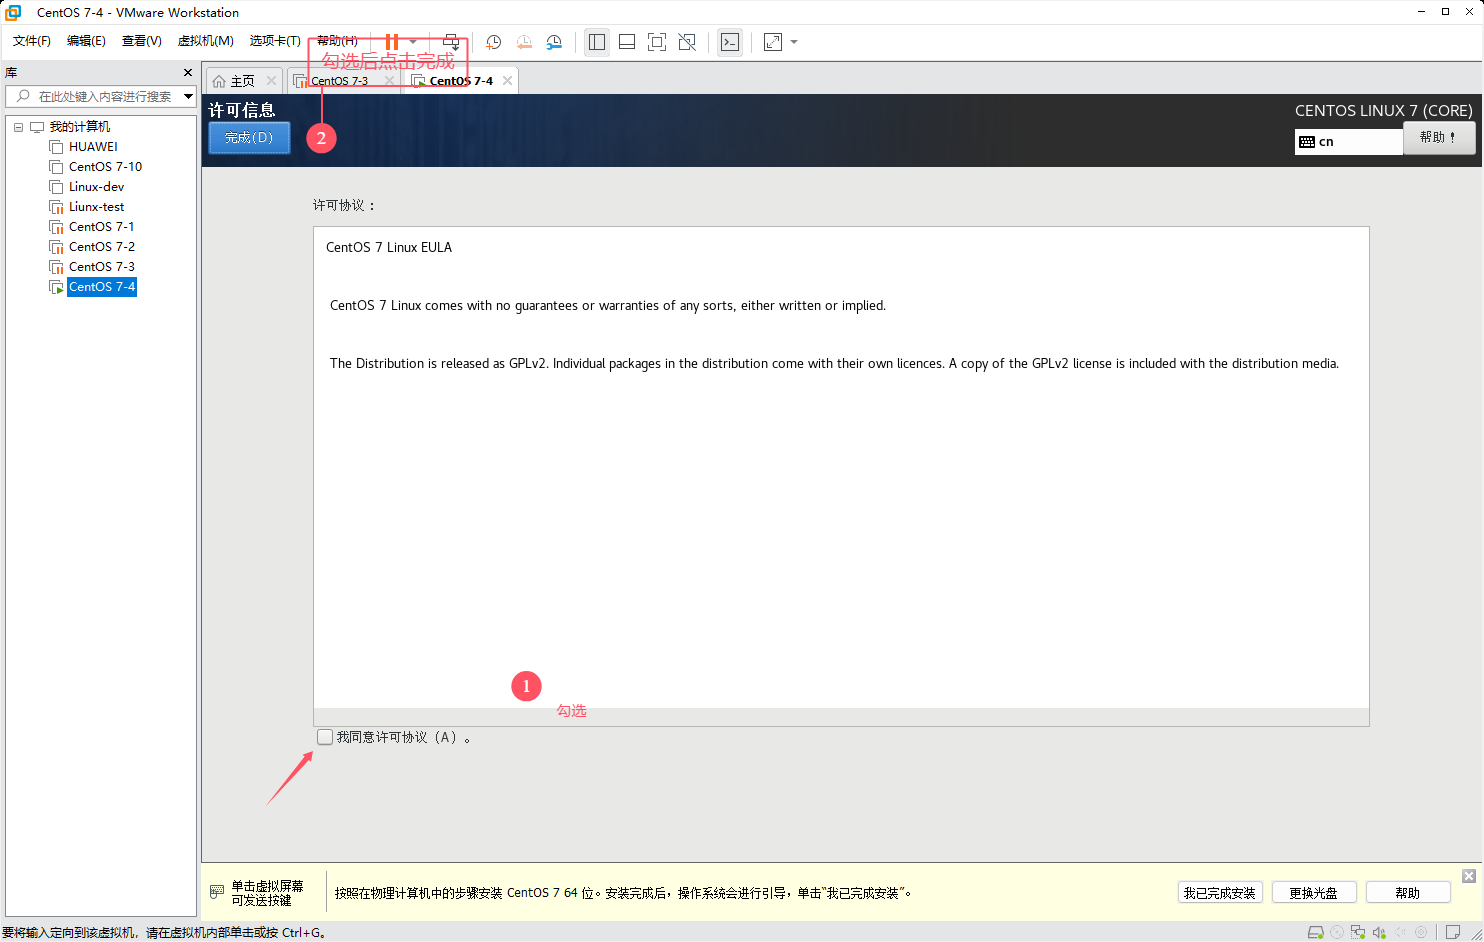This screenshot has height=942, width=1484.
Task: Click the network adapter status icon
Action: click(x=1358, y=932)
